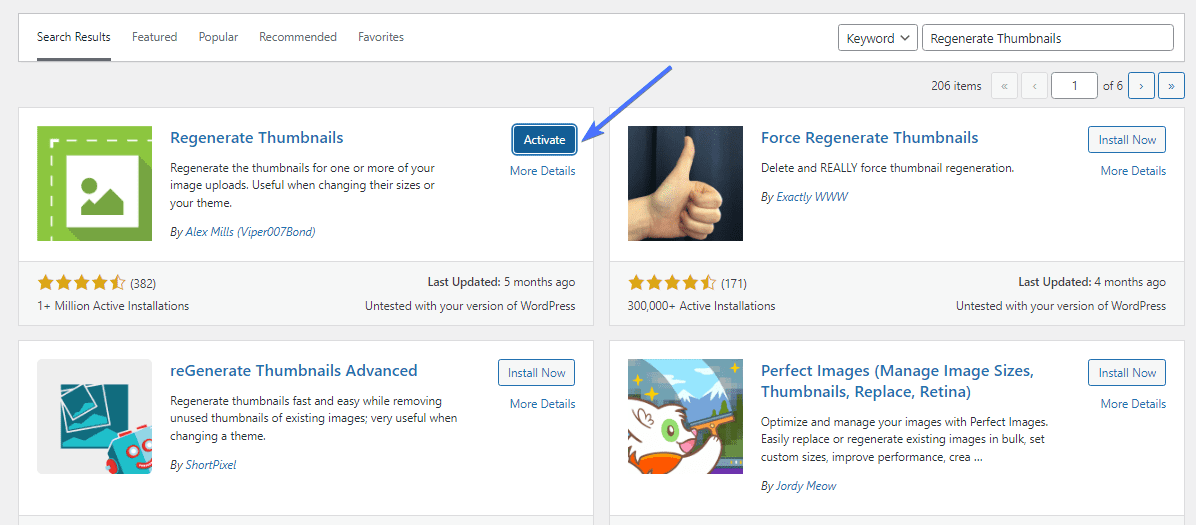The width and height of the screenshot is (1196, 525).
Task: Click the Perfect Images cat plugin icon
Action: tap(685, 417)
